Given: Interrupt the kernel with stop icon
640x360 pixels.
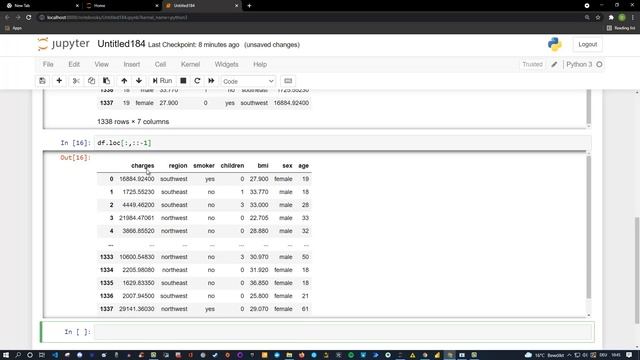Looking at the screenshot, I should coord(183,81).
